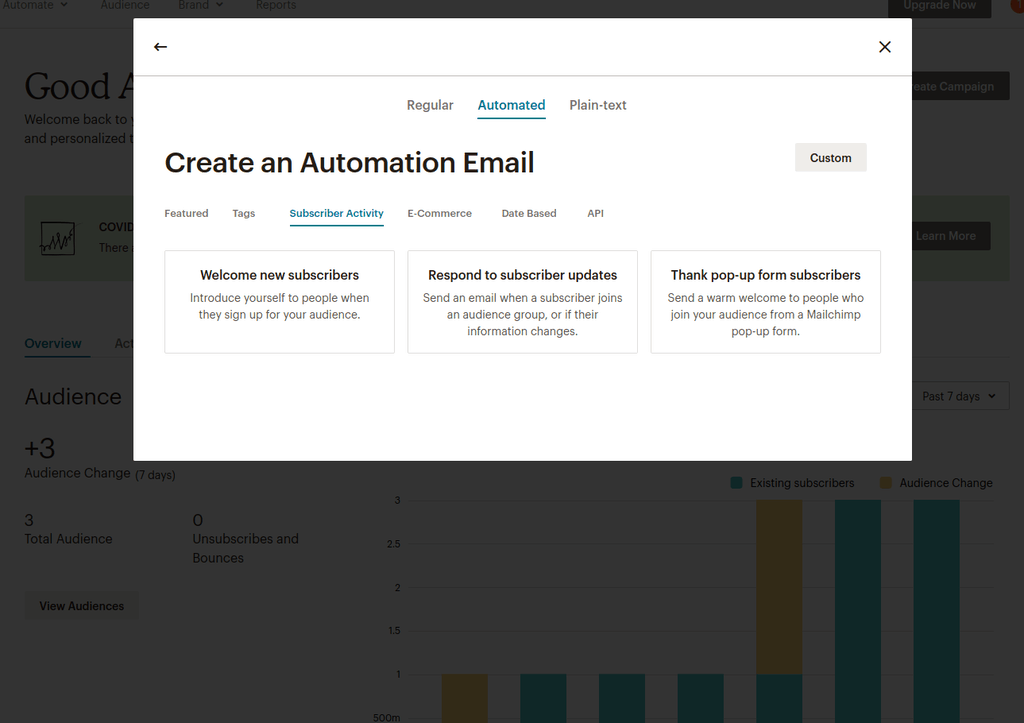Close the automation email dialog
Viewport: 1024px width, 723px height.
point(884,47)
